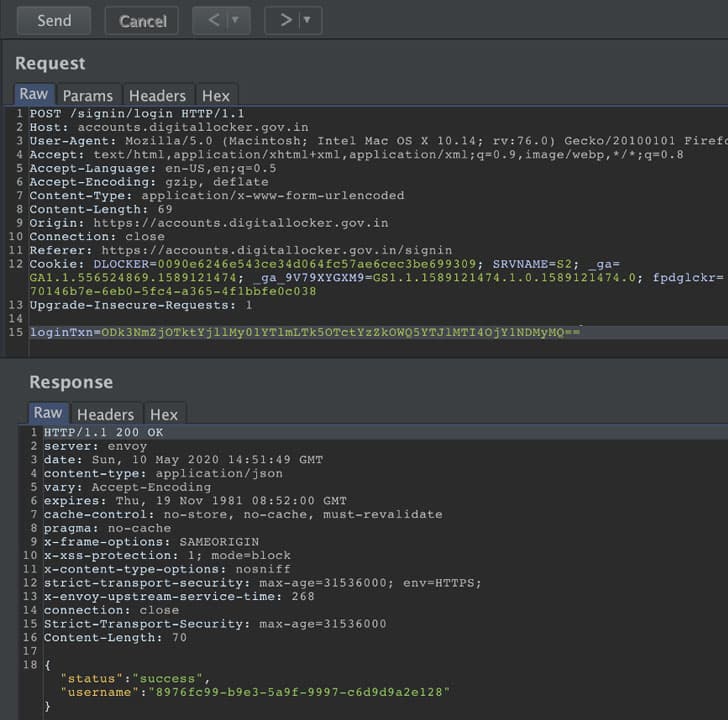The height and width of the screenshot is (720, 728).
Task: Switch to the Response Raw tab
Action: [48, 413]
